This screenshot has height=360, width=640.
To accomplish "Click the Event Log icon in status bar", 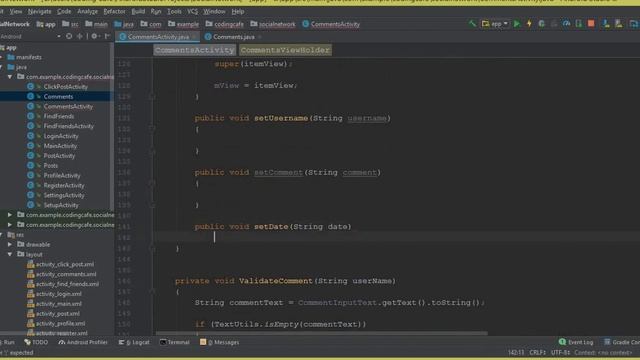I will [x=562, y=342].
